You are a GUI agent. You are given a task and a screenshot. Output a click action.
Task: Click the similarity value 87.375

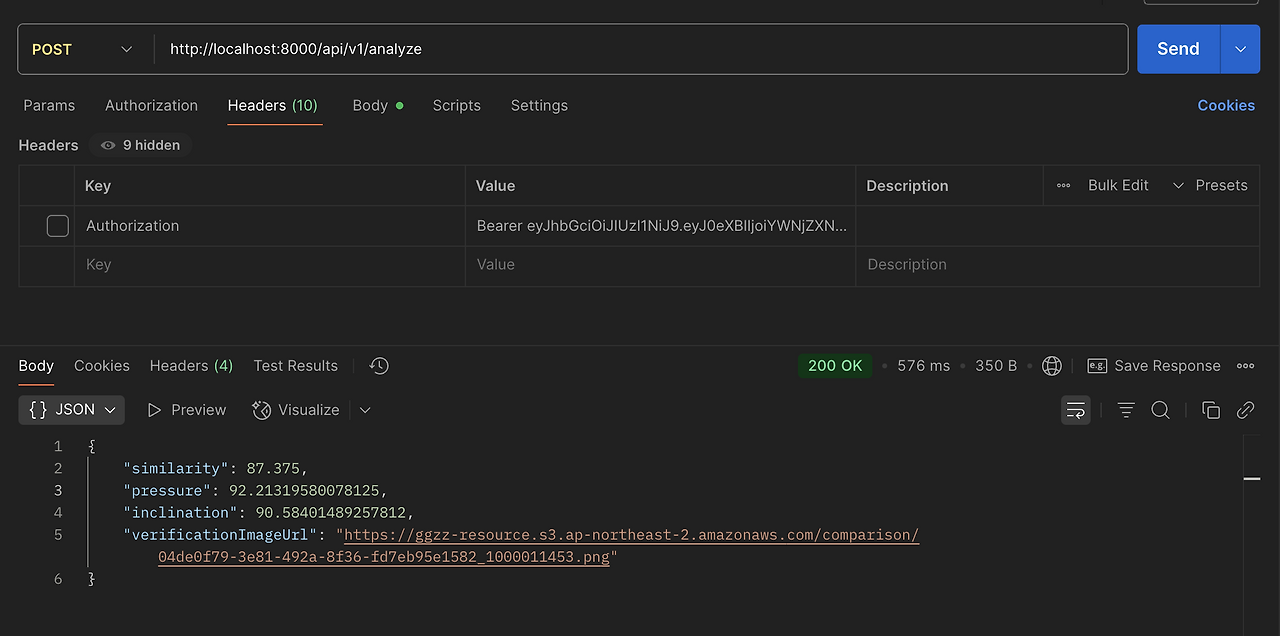[x=275, y=469]
